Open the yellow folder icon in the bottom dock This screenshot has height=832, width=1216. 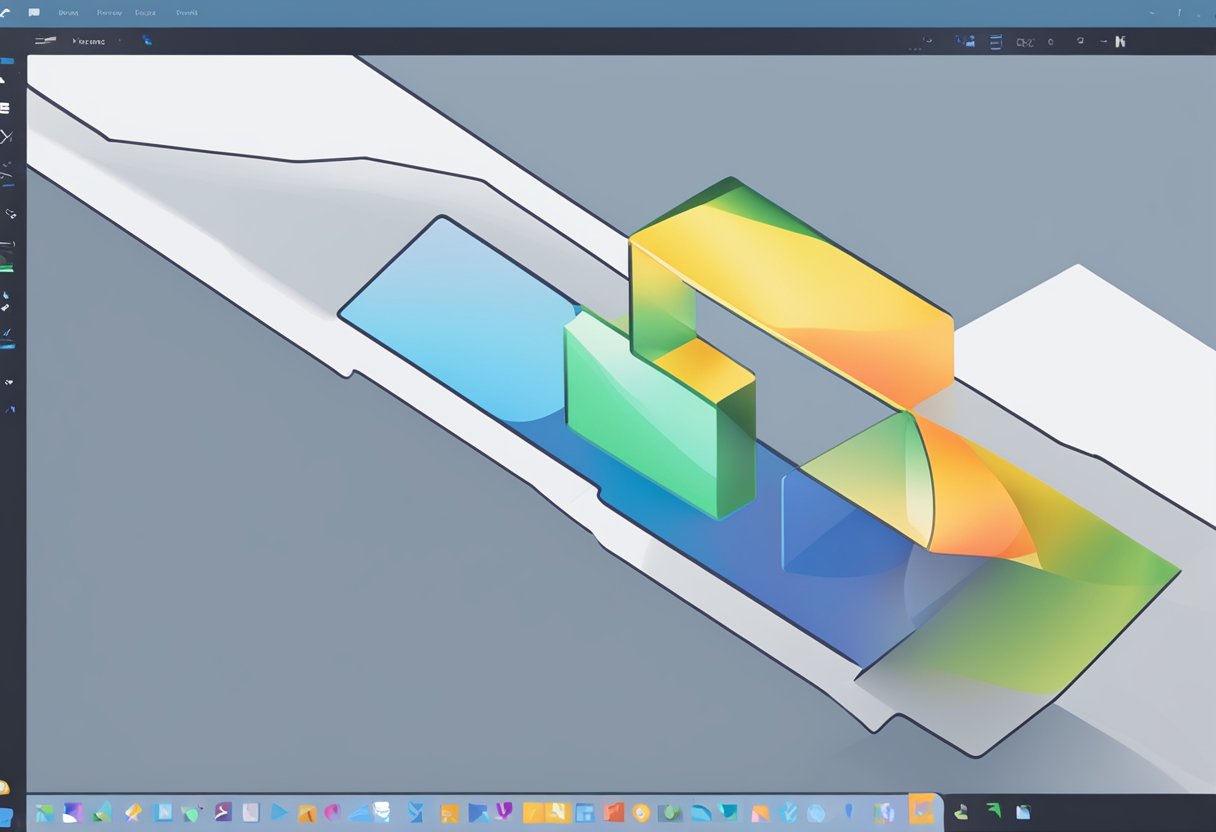pos(533,812)
